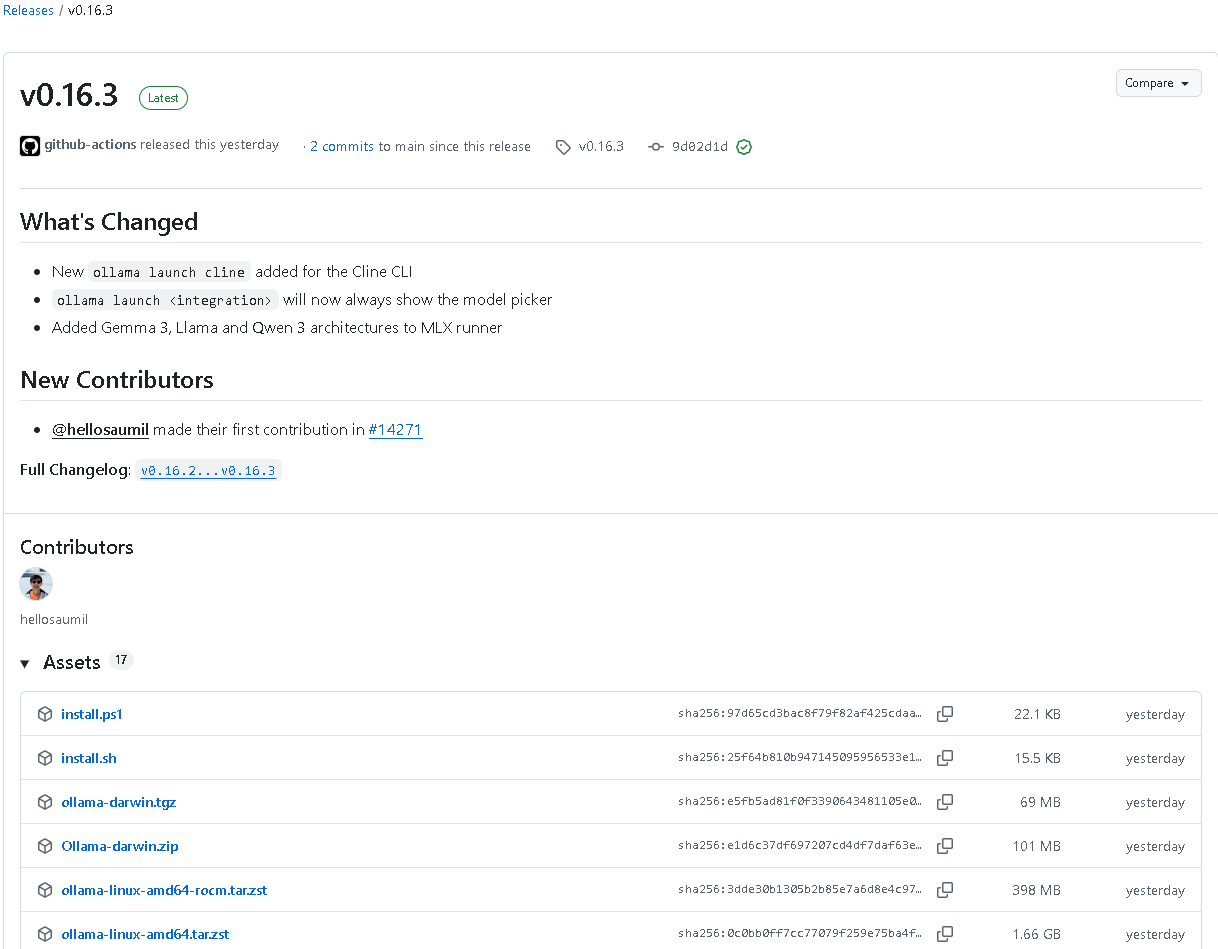Open commit 9d02d1d

click(700, 147)
